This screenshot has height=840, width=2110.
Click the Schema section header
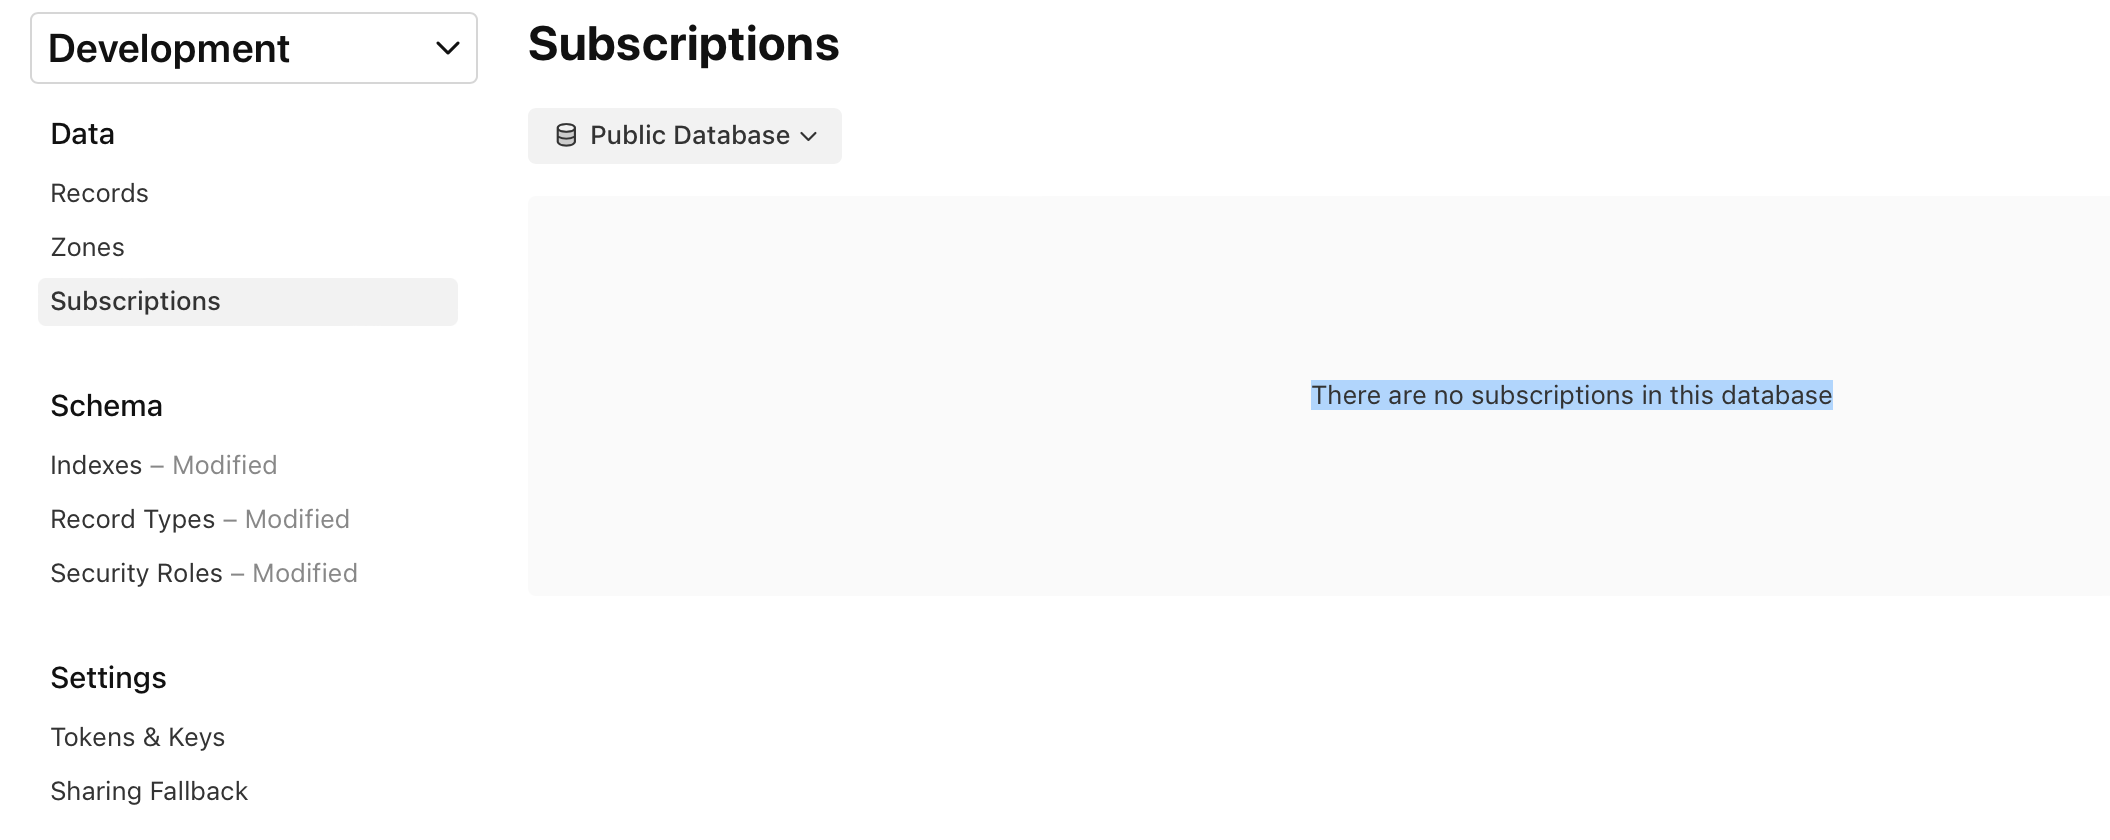pos(106,406)
